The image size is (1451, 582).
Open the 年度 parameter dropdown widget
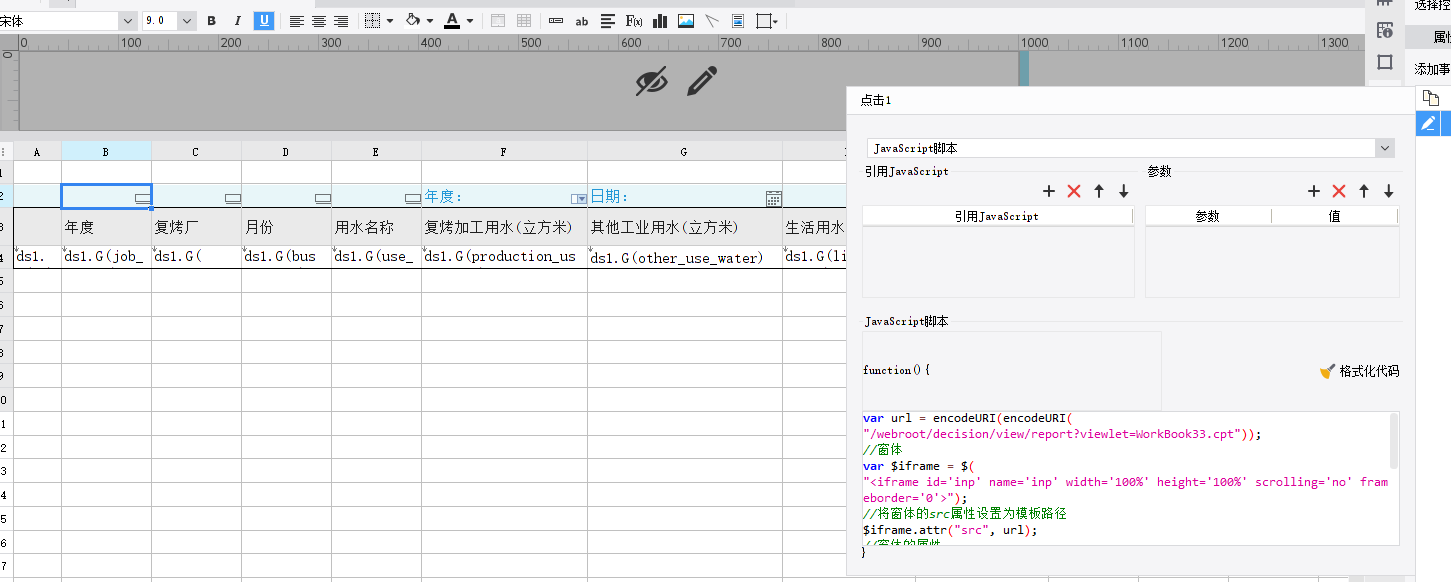coord(578,198)
